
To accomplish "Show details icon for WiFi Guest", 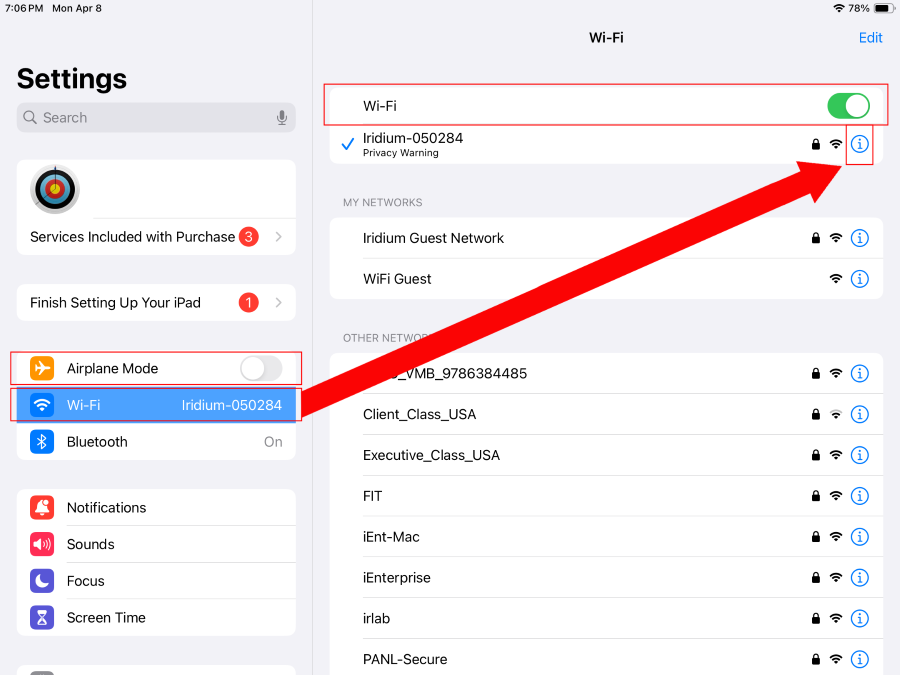I will point(859,279).
